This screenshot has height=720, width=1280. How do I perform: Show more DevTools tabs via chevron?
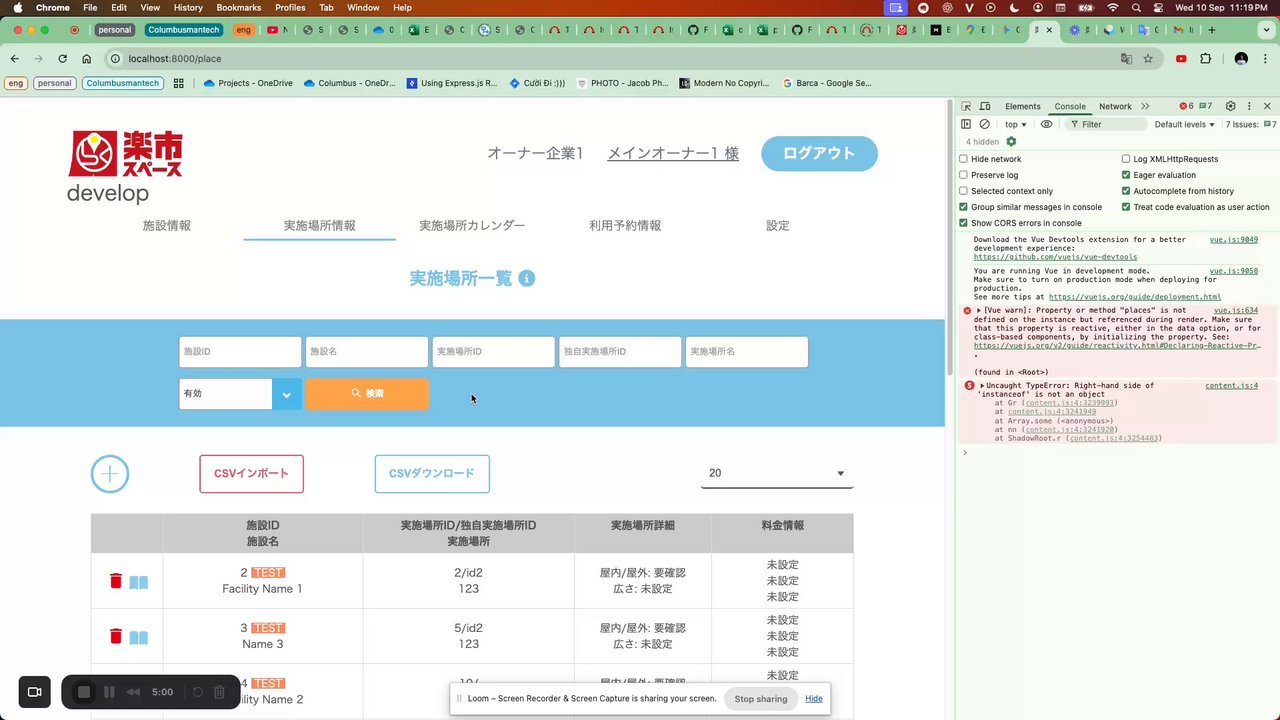click(x=1145, y=106)
